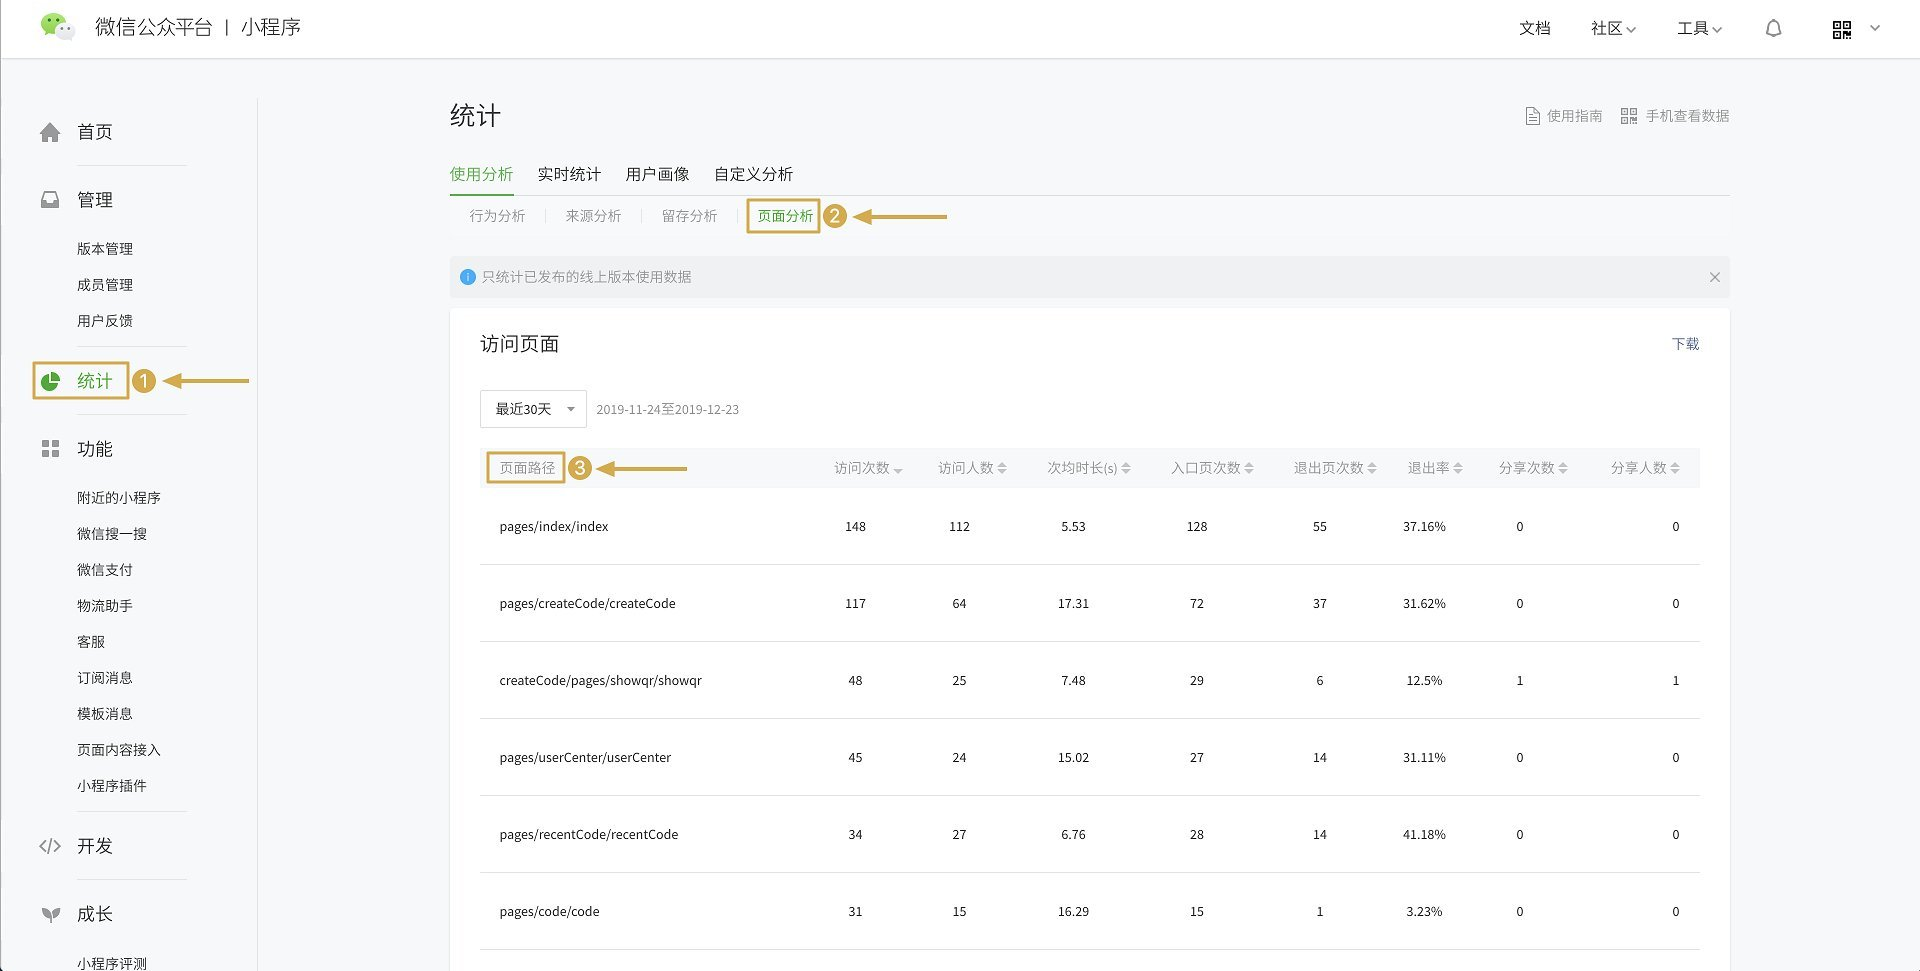Switch to the 自定义分析 tab
This screenshot has width=1920, height=971.
point(753,174)
